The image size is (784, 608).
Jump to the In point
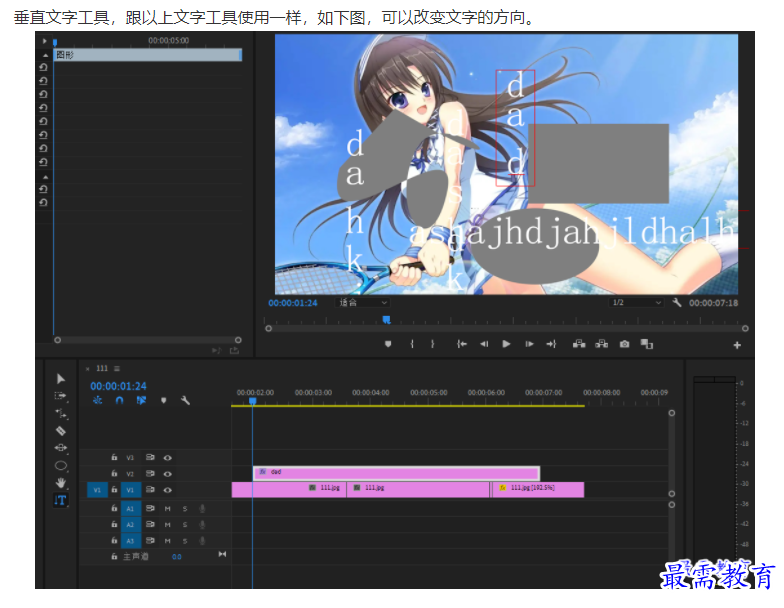coord(462,344)
